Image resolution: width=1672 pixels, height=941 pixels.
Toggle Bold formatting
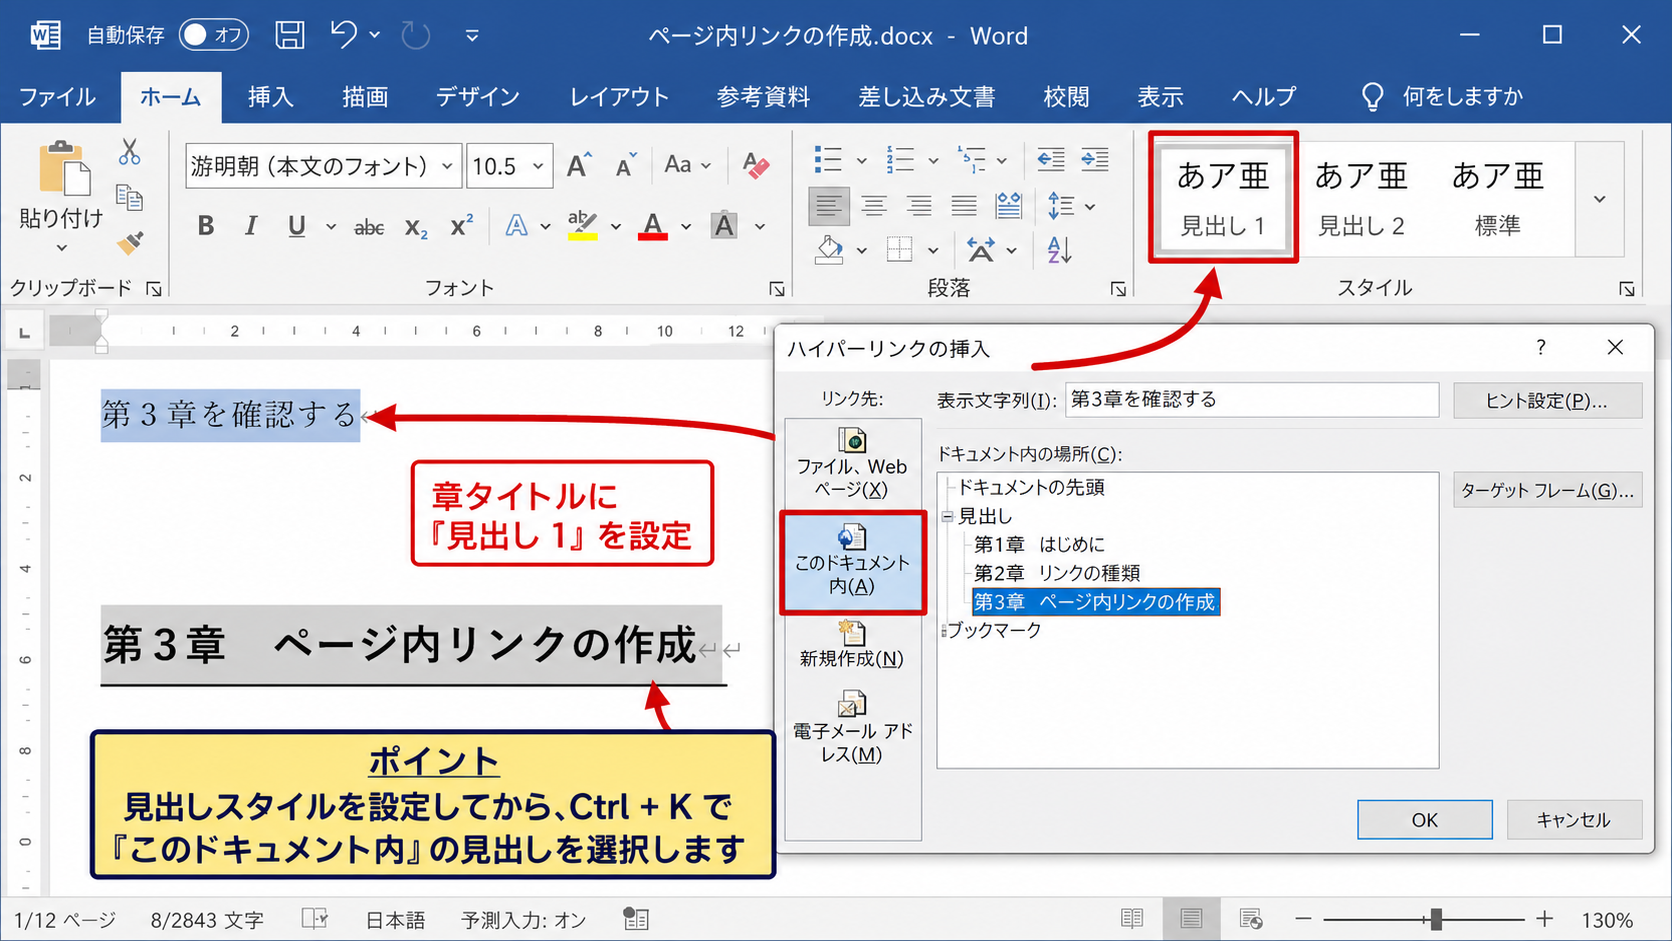(x=206, y=226)
